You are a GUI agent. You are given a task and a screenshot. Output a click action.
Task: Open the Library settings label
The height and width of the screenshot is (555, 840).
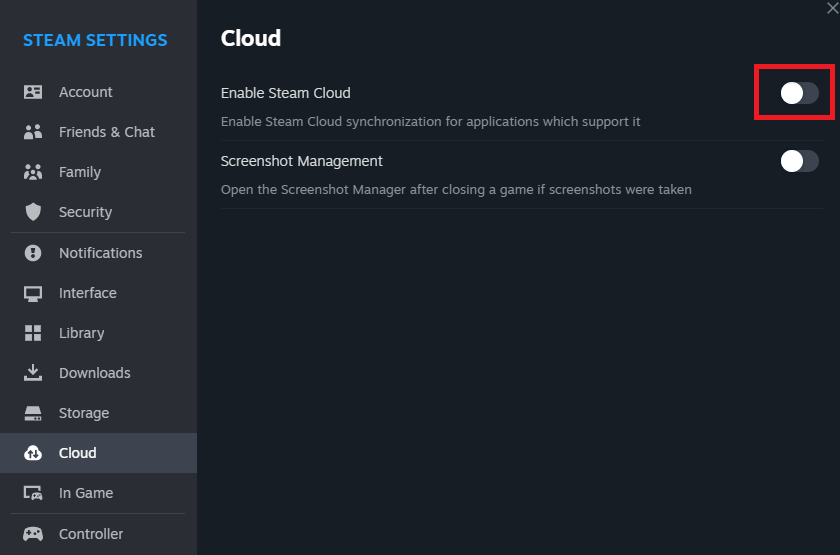click(81, 333)
